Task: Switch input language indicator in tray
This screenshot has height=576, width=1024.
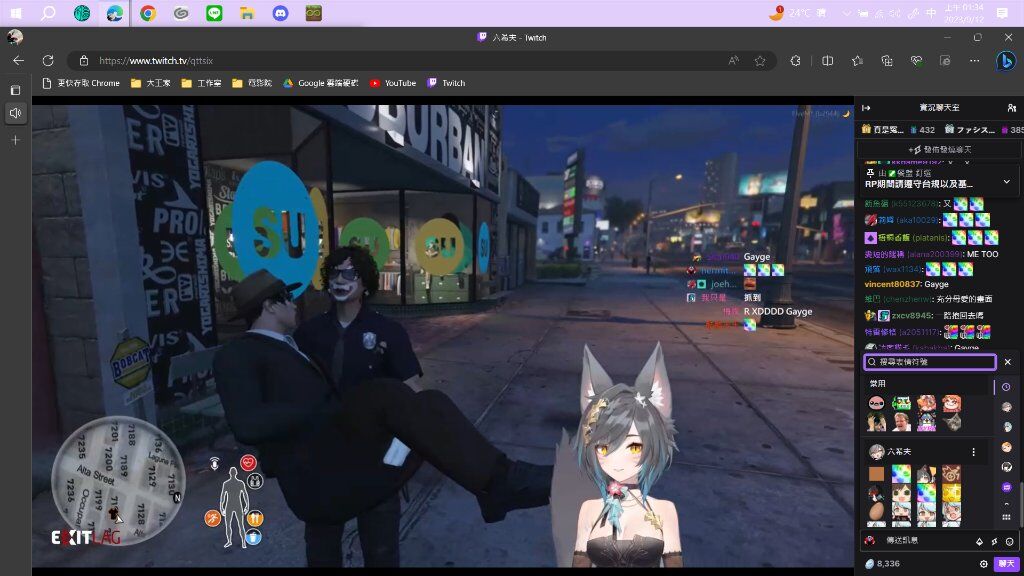Action: tap(931, 13)
